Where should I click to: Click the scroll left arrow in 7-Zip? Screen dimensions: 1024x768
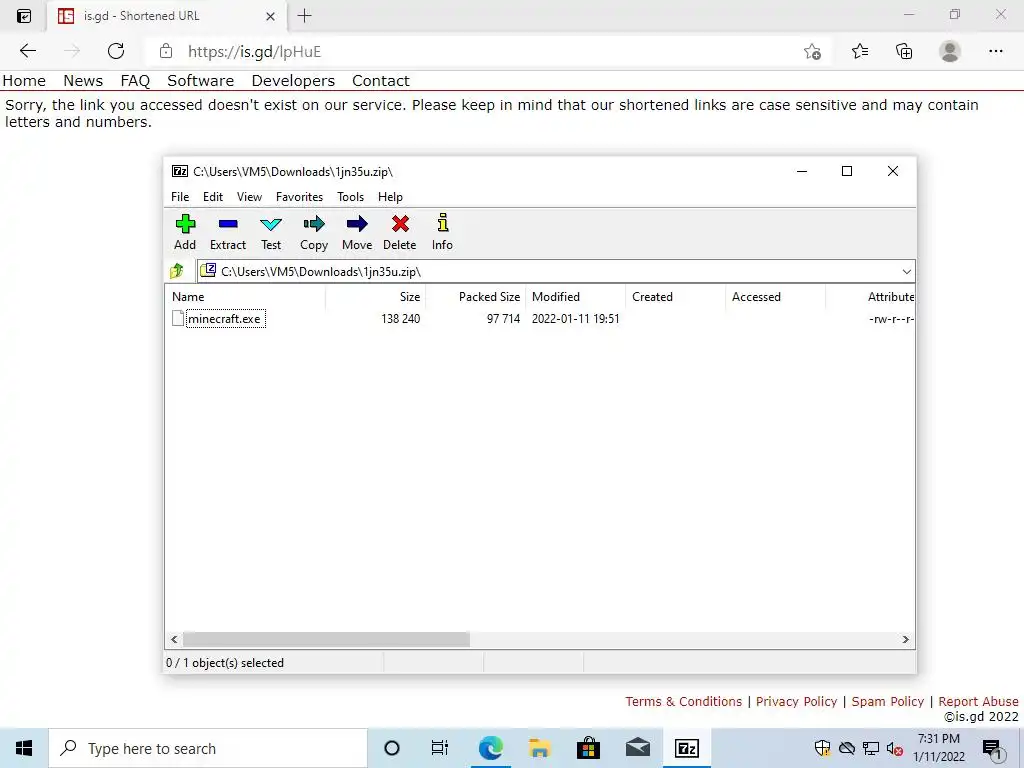(174, 639)
